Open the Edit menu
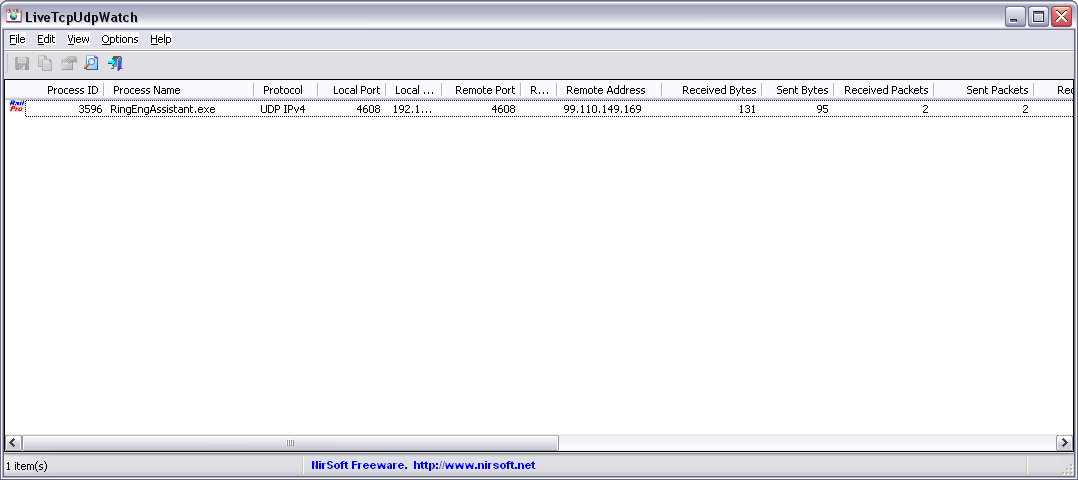This screenshot has height=480, width=1078. pos(46,39)
